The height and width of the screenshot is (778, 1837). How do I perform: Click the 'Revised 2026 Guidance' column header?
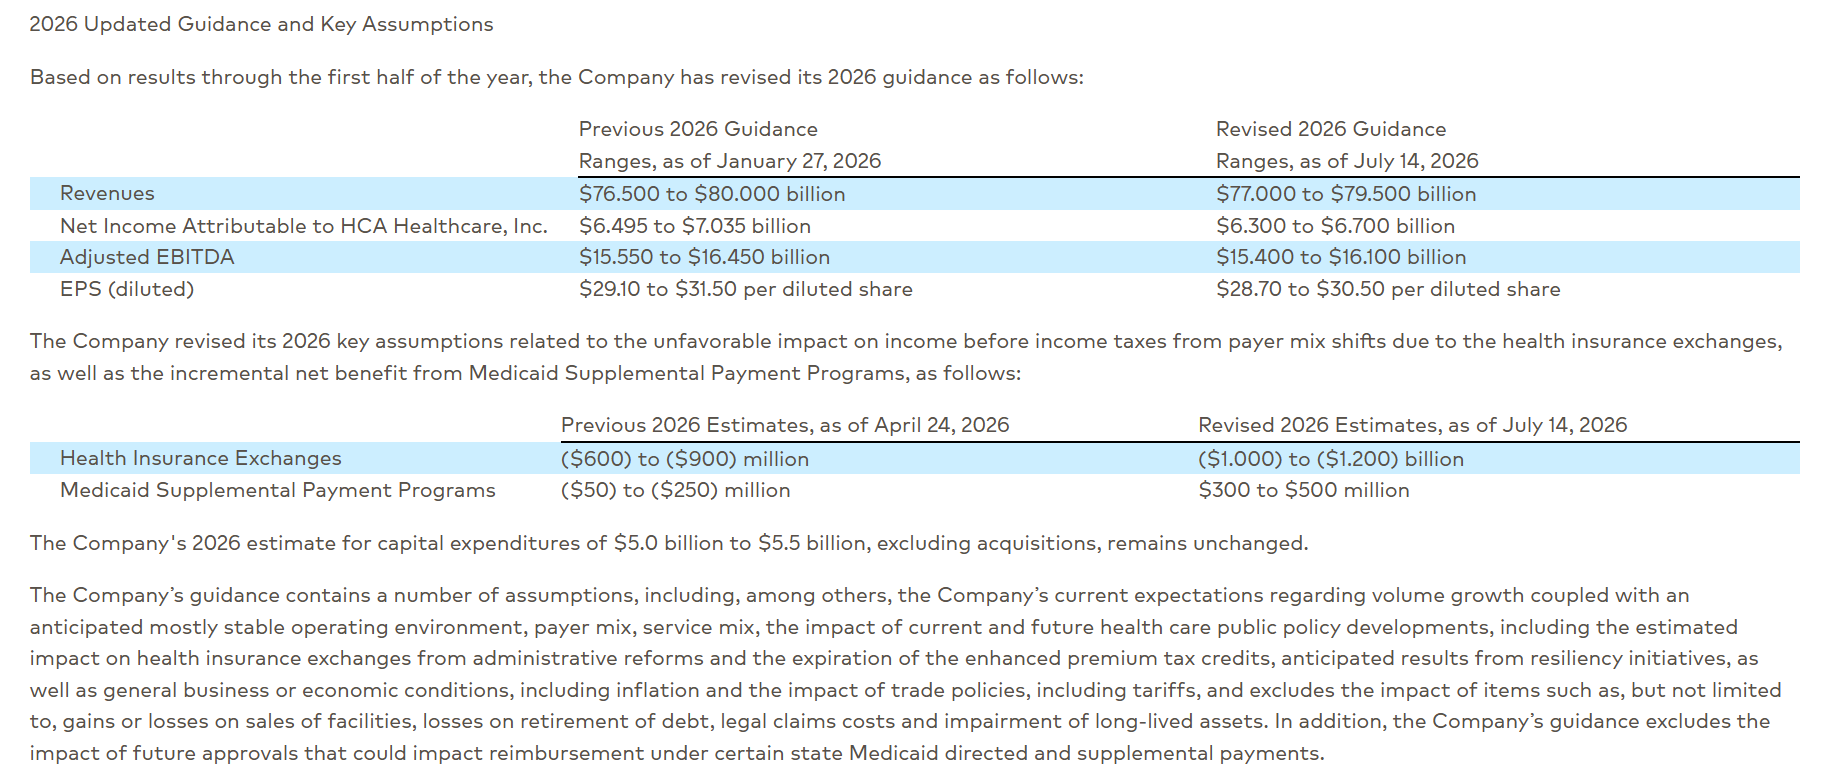coord(1331,129)
